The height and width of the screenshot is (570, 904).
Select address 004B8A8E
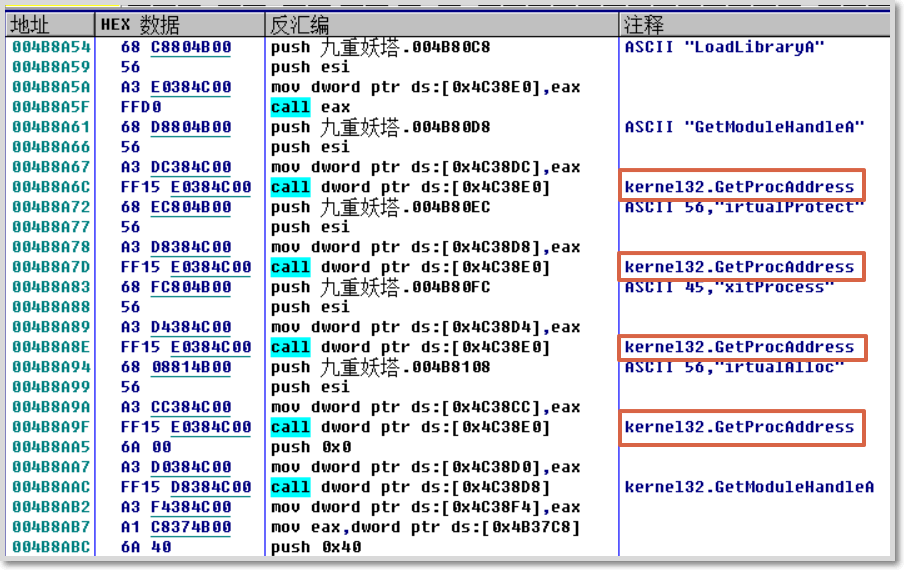(51, 347)
